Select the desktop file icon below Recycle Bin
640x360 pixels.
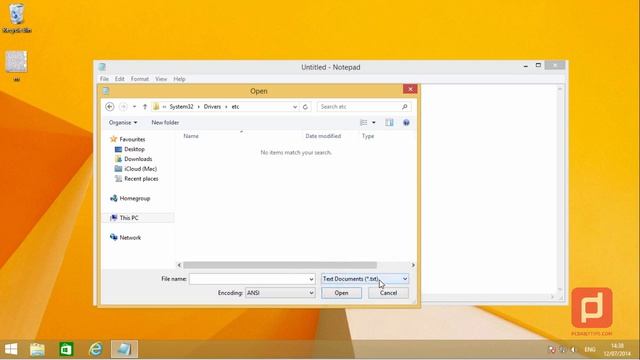coord(16,65)
